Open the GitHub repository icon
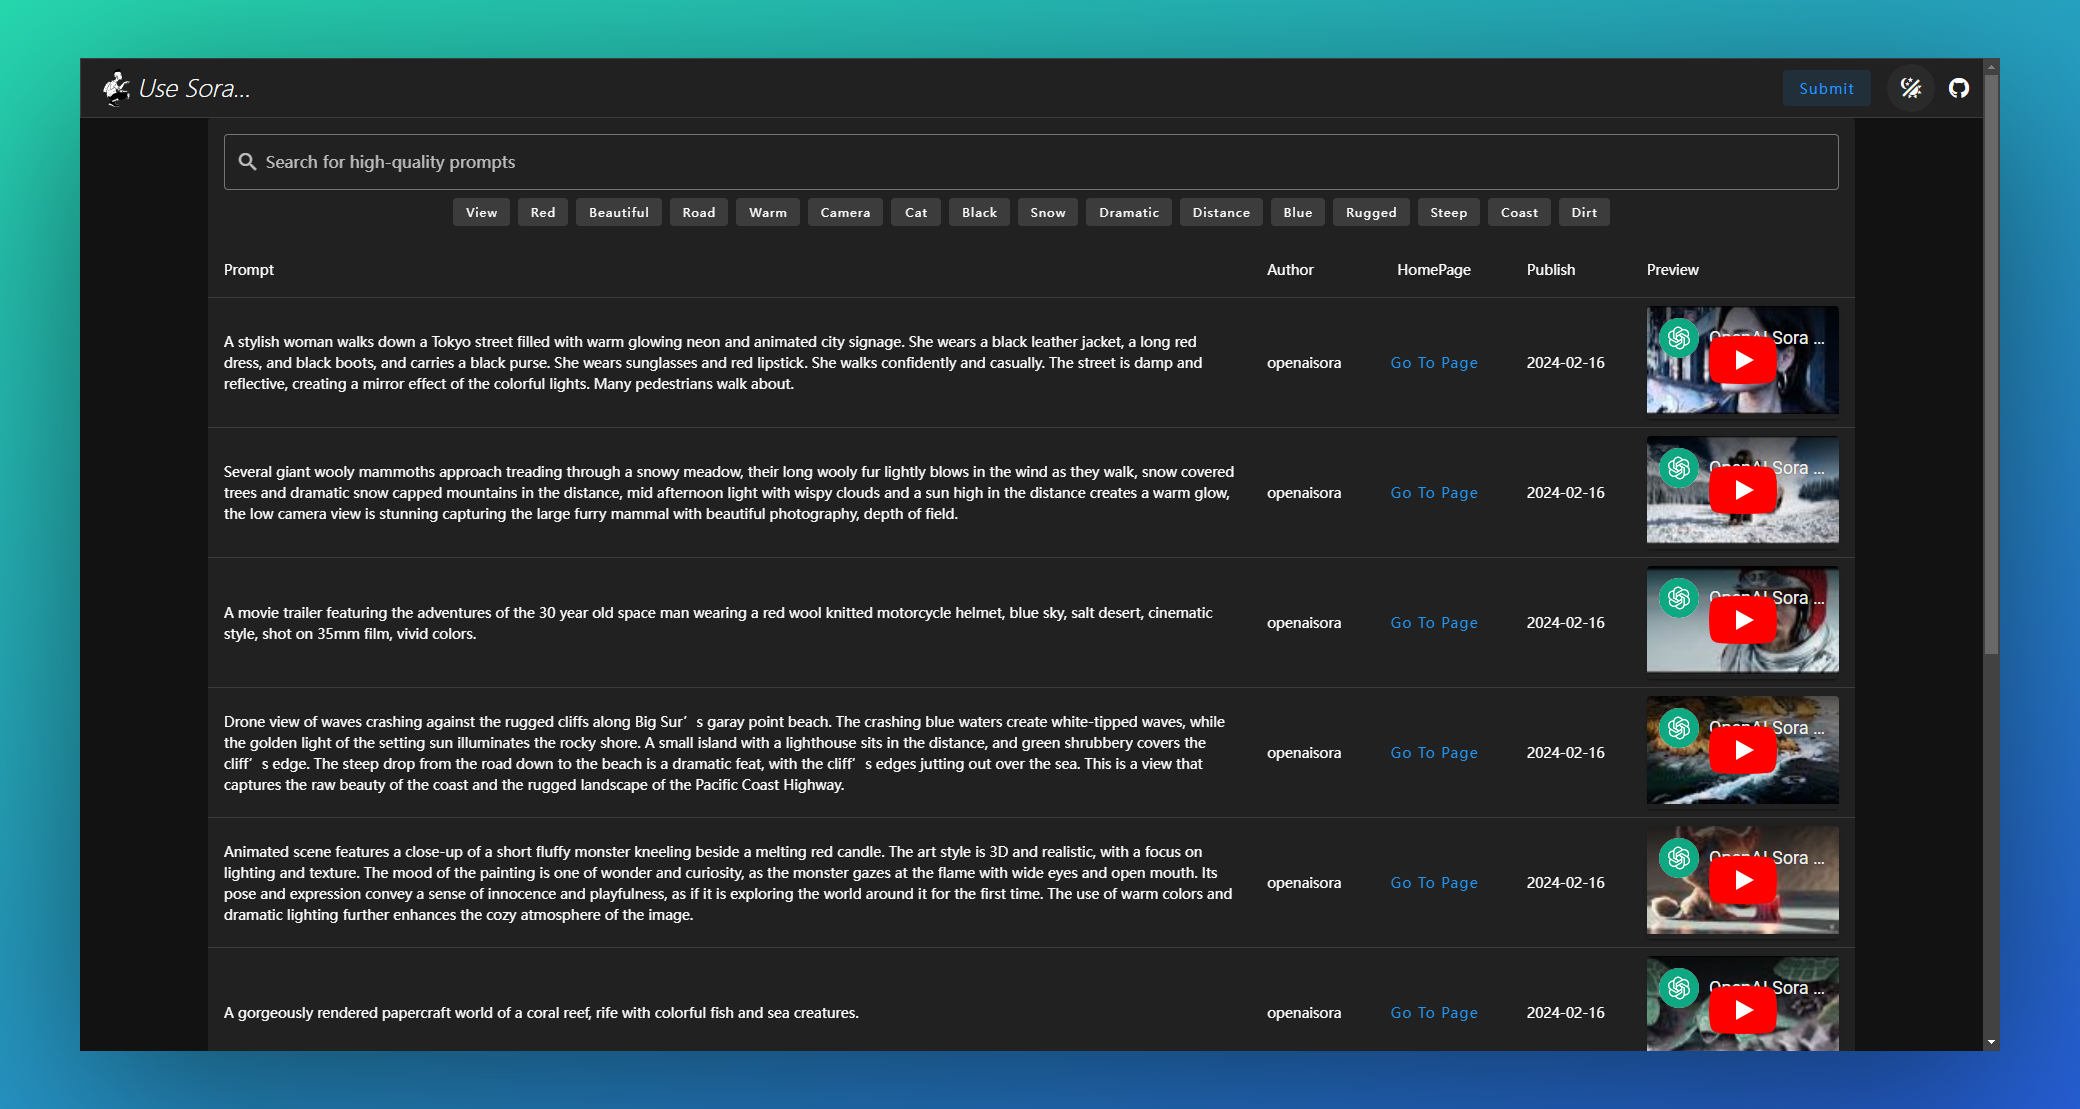The image size is (2080, 1109). (x=1959, y=88)
